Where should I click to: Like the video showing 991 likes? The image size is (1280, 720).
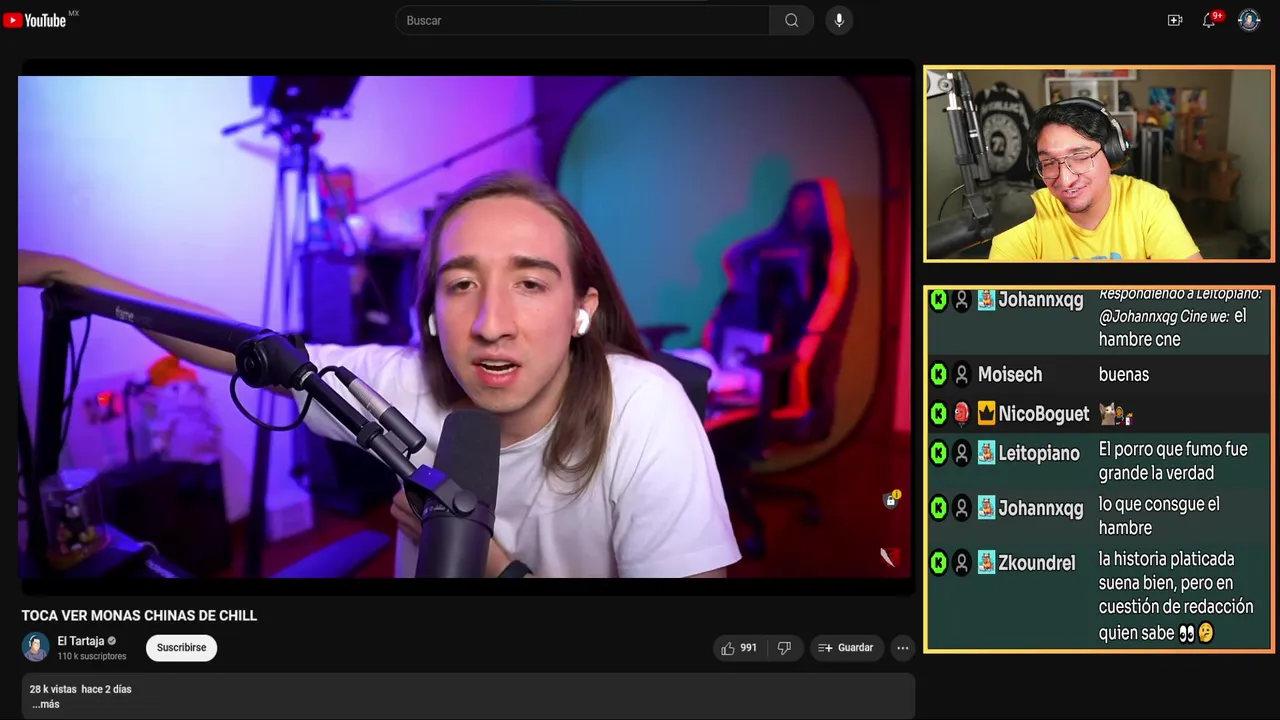point(739,648)
